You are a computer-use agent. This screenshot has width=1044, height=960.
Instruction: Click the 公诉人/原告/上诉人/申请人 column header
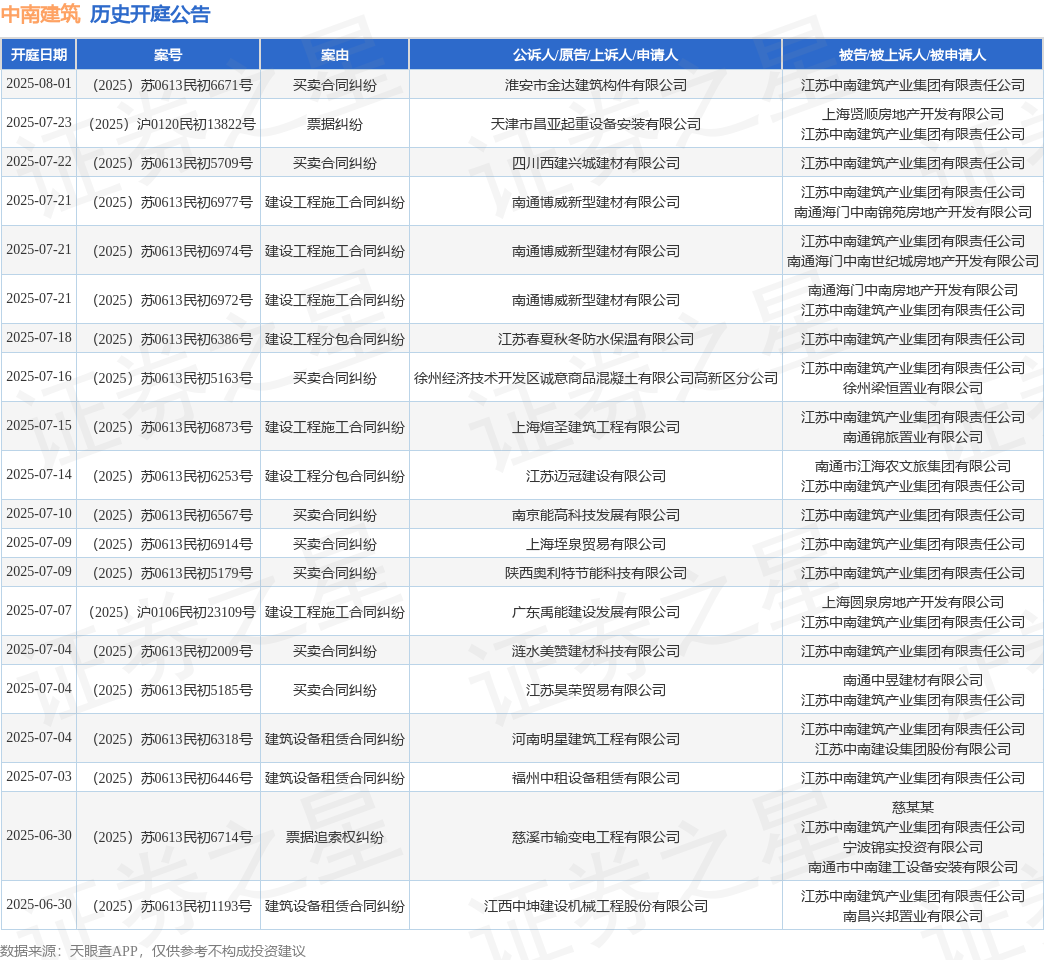click(x=595, y=55)
